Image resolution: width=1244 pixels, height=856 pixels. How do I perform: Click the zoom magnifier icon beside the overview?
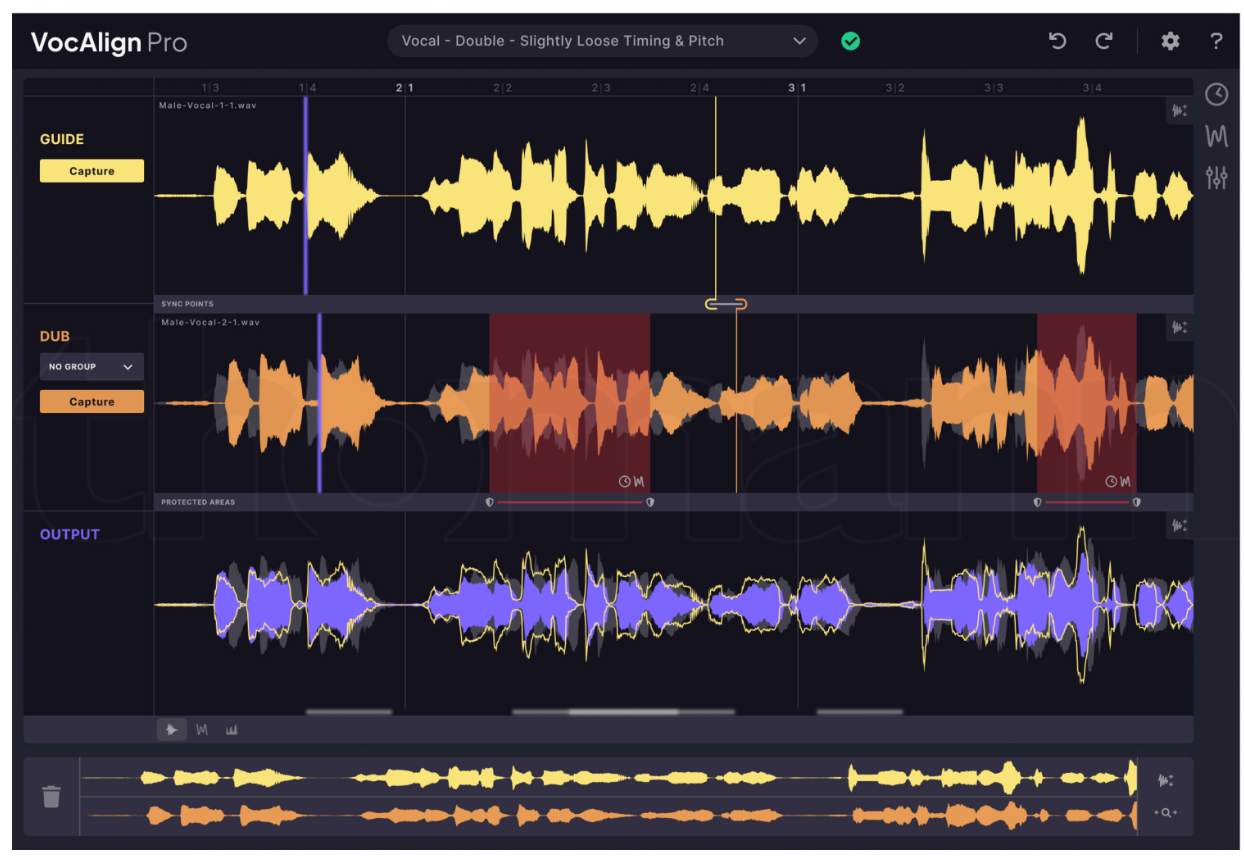(x=1166, y=813)
